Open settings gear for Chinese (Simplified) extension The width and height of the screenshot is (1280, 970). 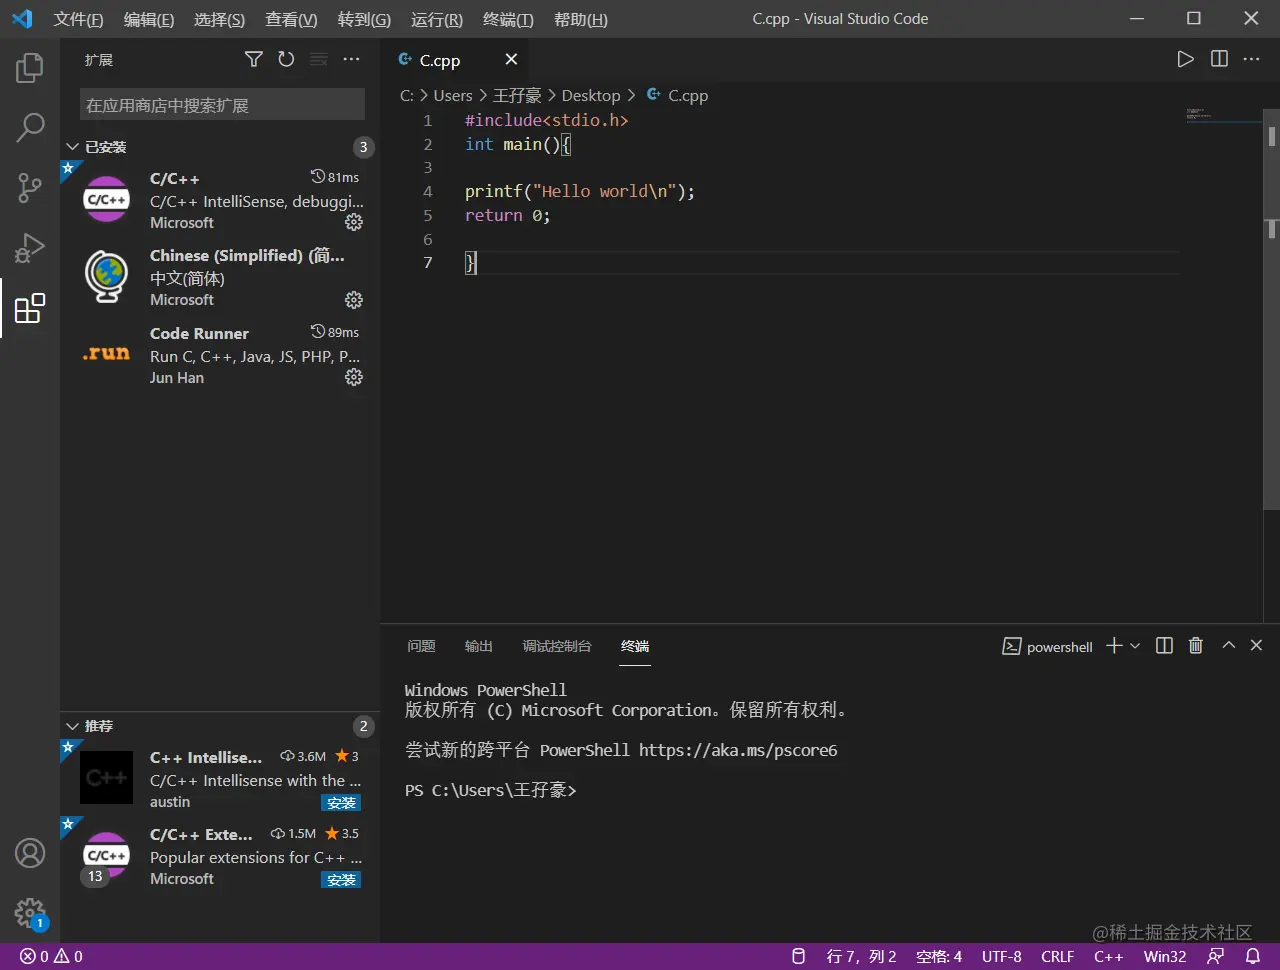(354, 300)
